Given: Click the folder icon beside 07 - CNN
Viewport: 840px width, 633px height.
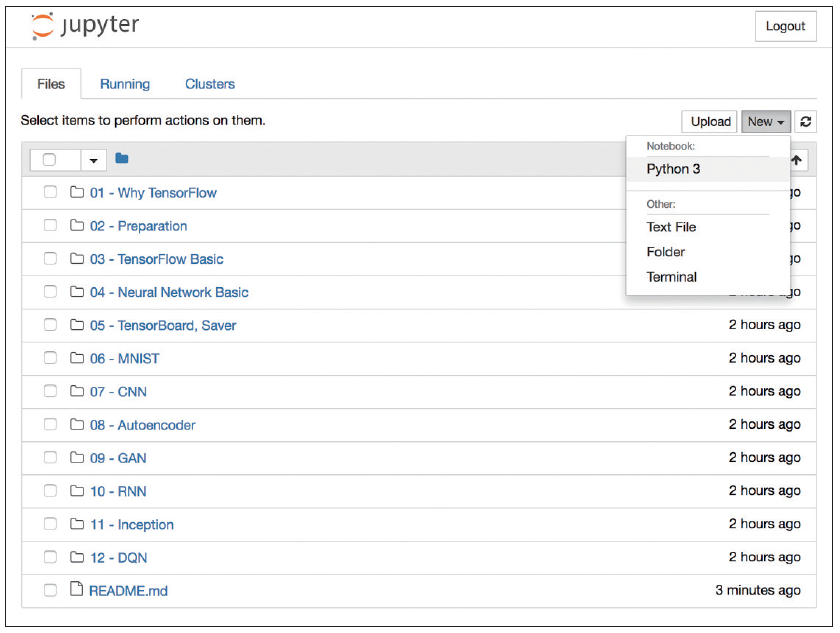Looking at the screenshot, I should [x=77, y=391].
